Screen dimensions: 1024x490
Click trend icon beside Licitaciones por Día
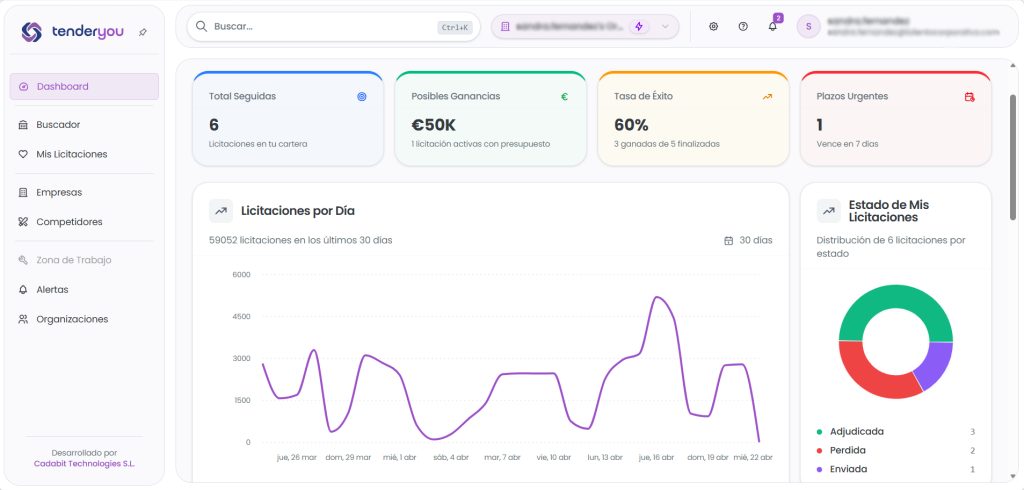point(221,211)
